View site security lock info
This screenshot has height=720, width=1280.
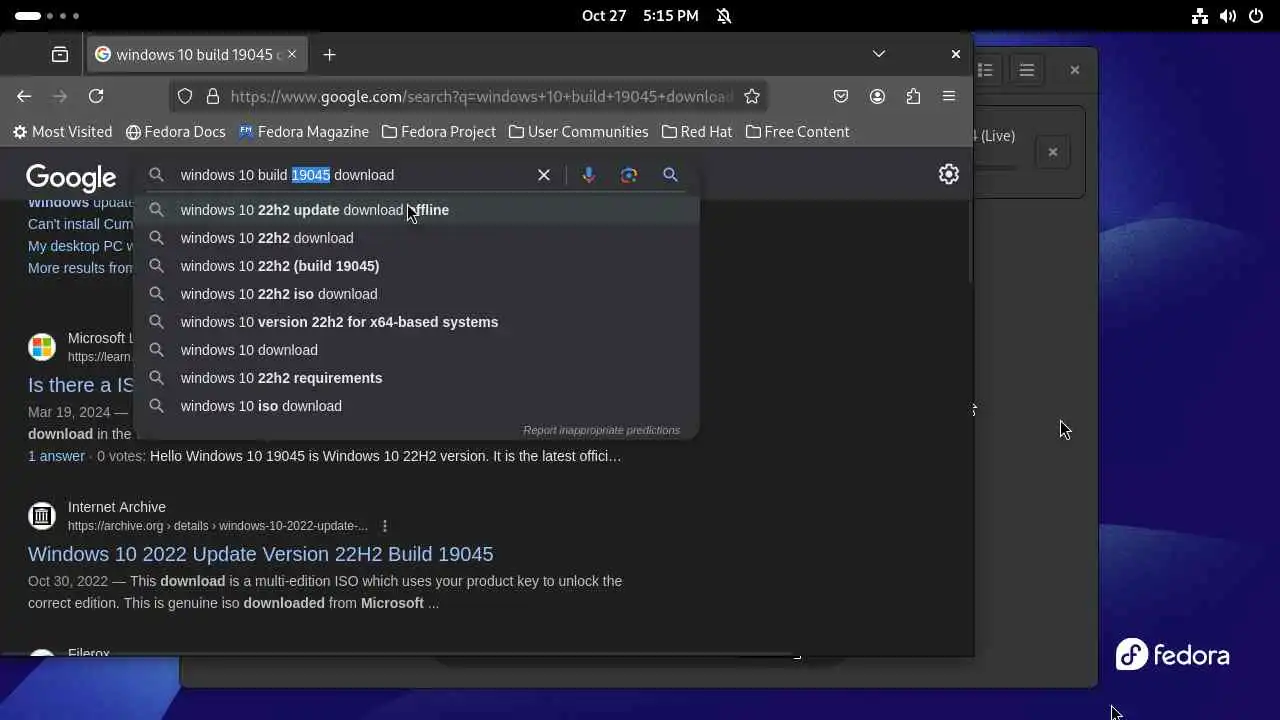point(212,96)
